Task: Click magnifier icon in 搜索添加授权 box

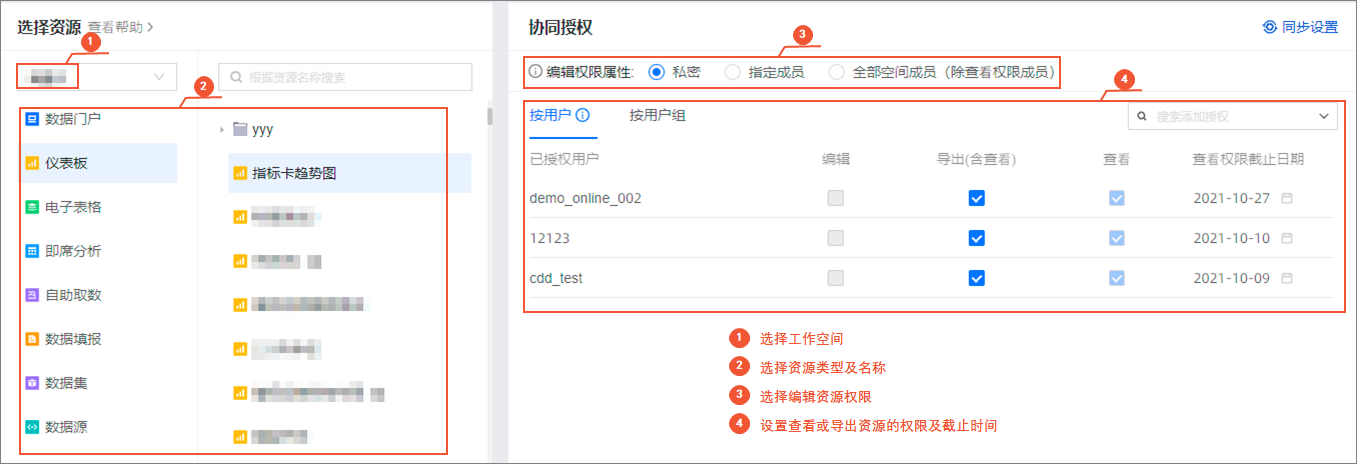Action: (x=1143, y=116)
